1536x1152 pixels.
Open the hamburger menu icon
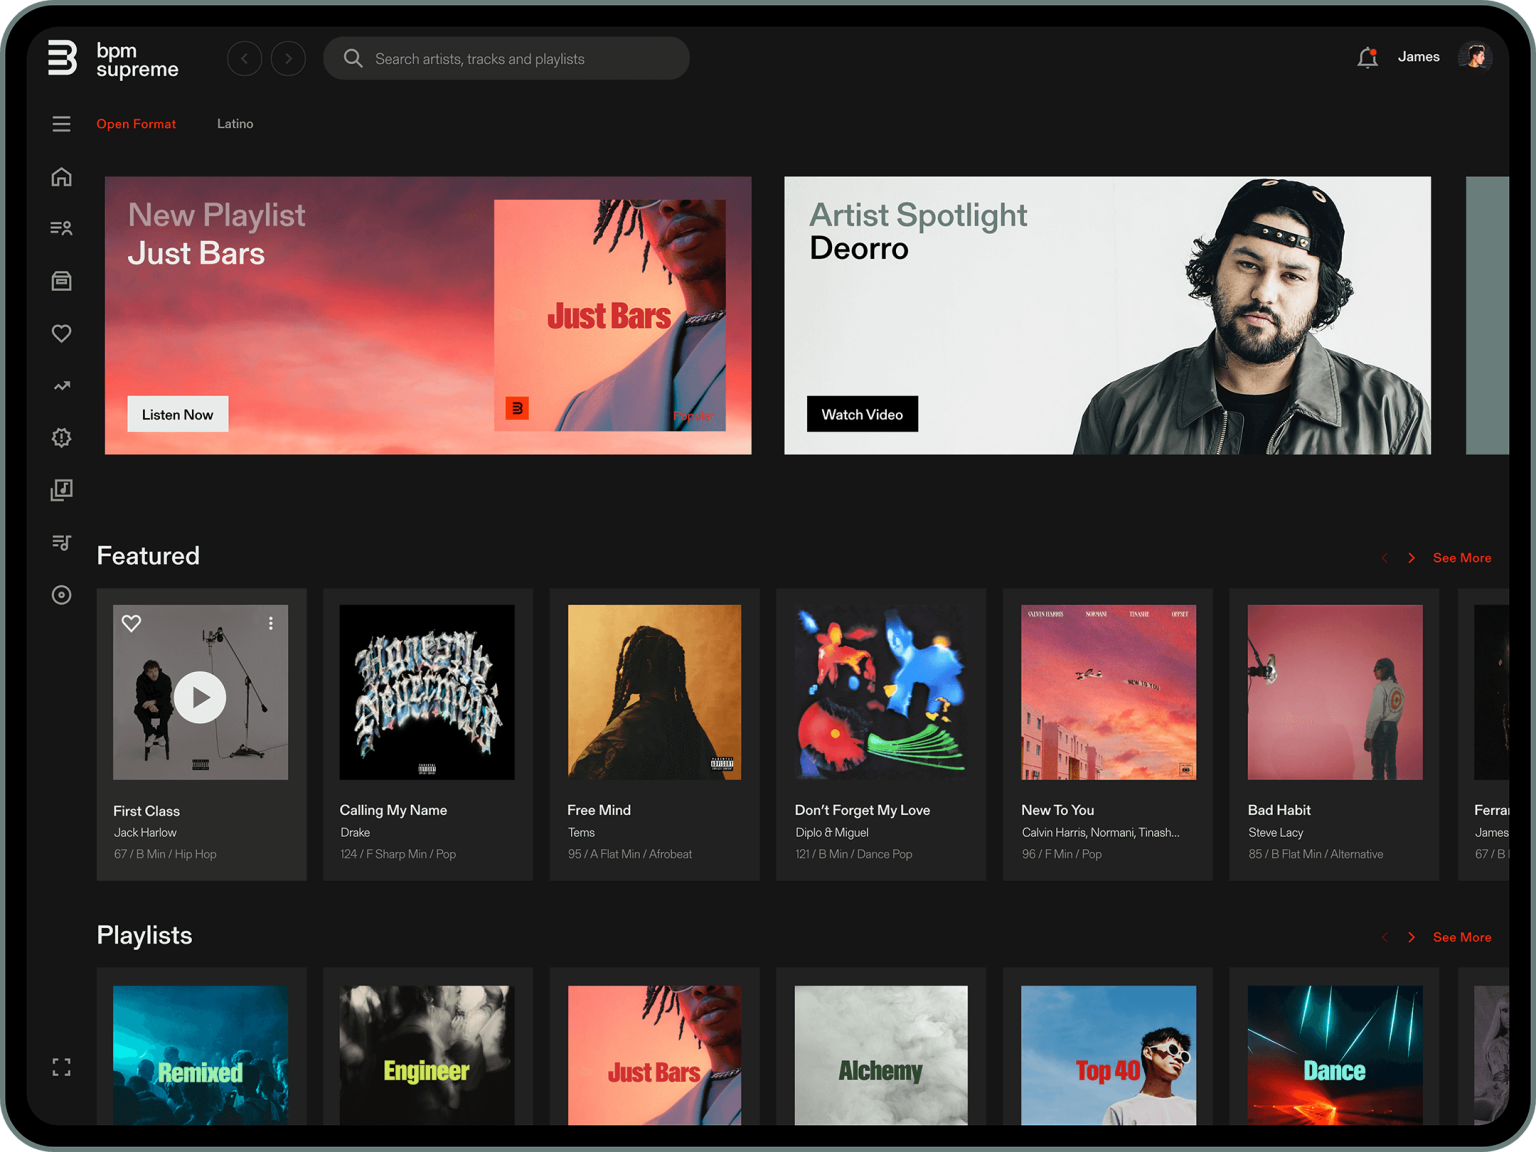click(61, 124)
